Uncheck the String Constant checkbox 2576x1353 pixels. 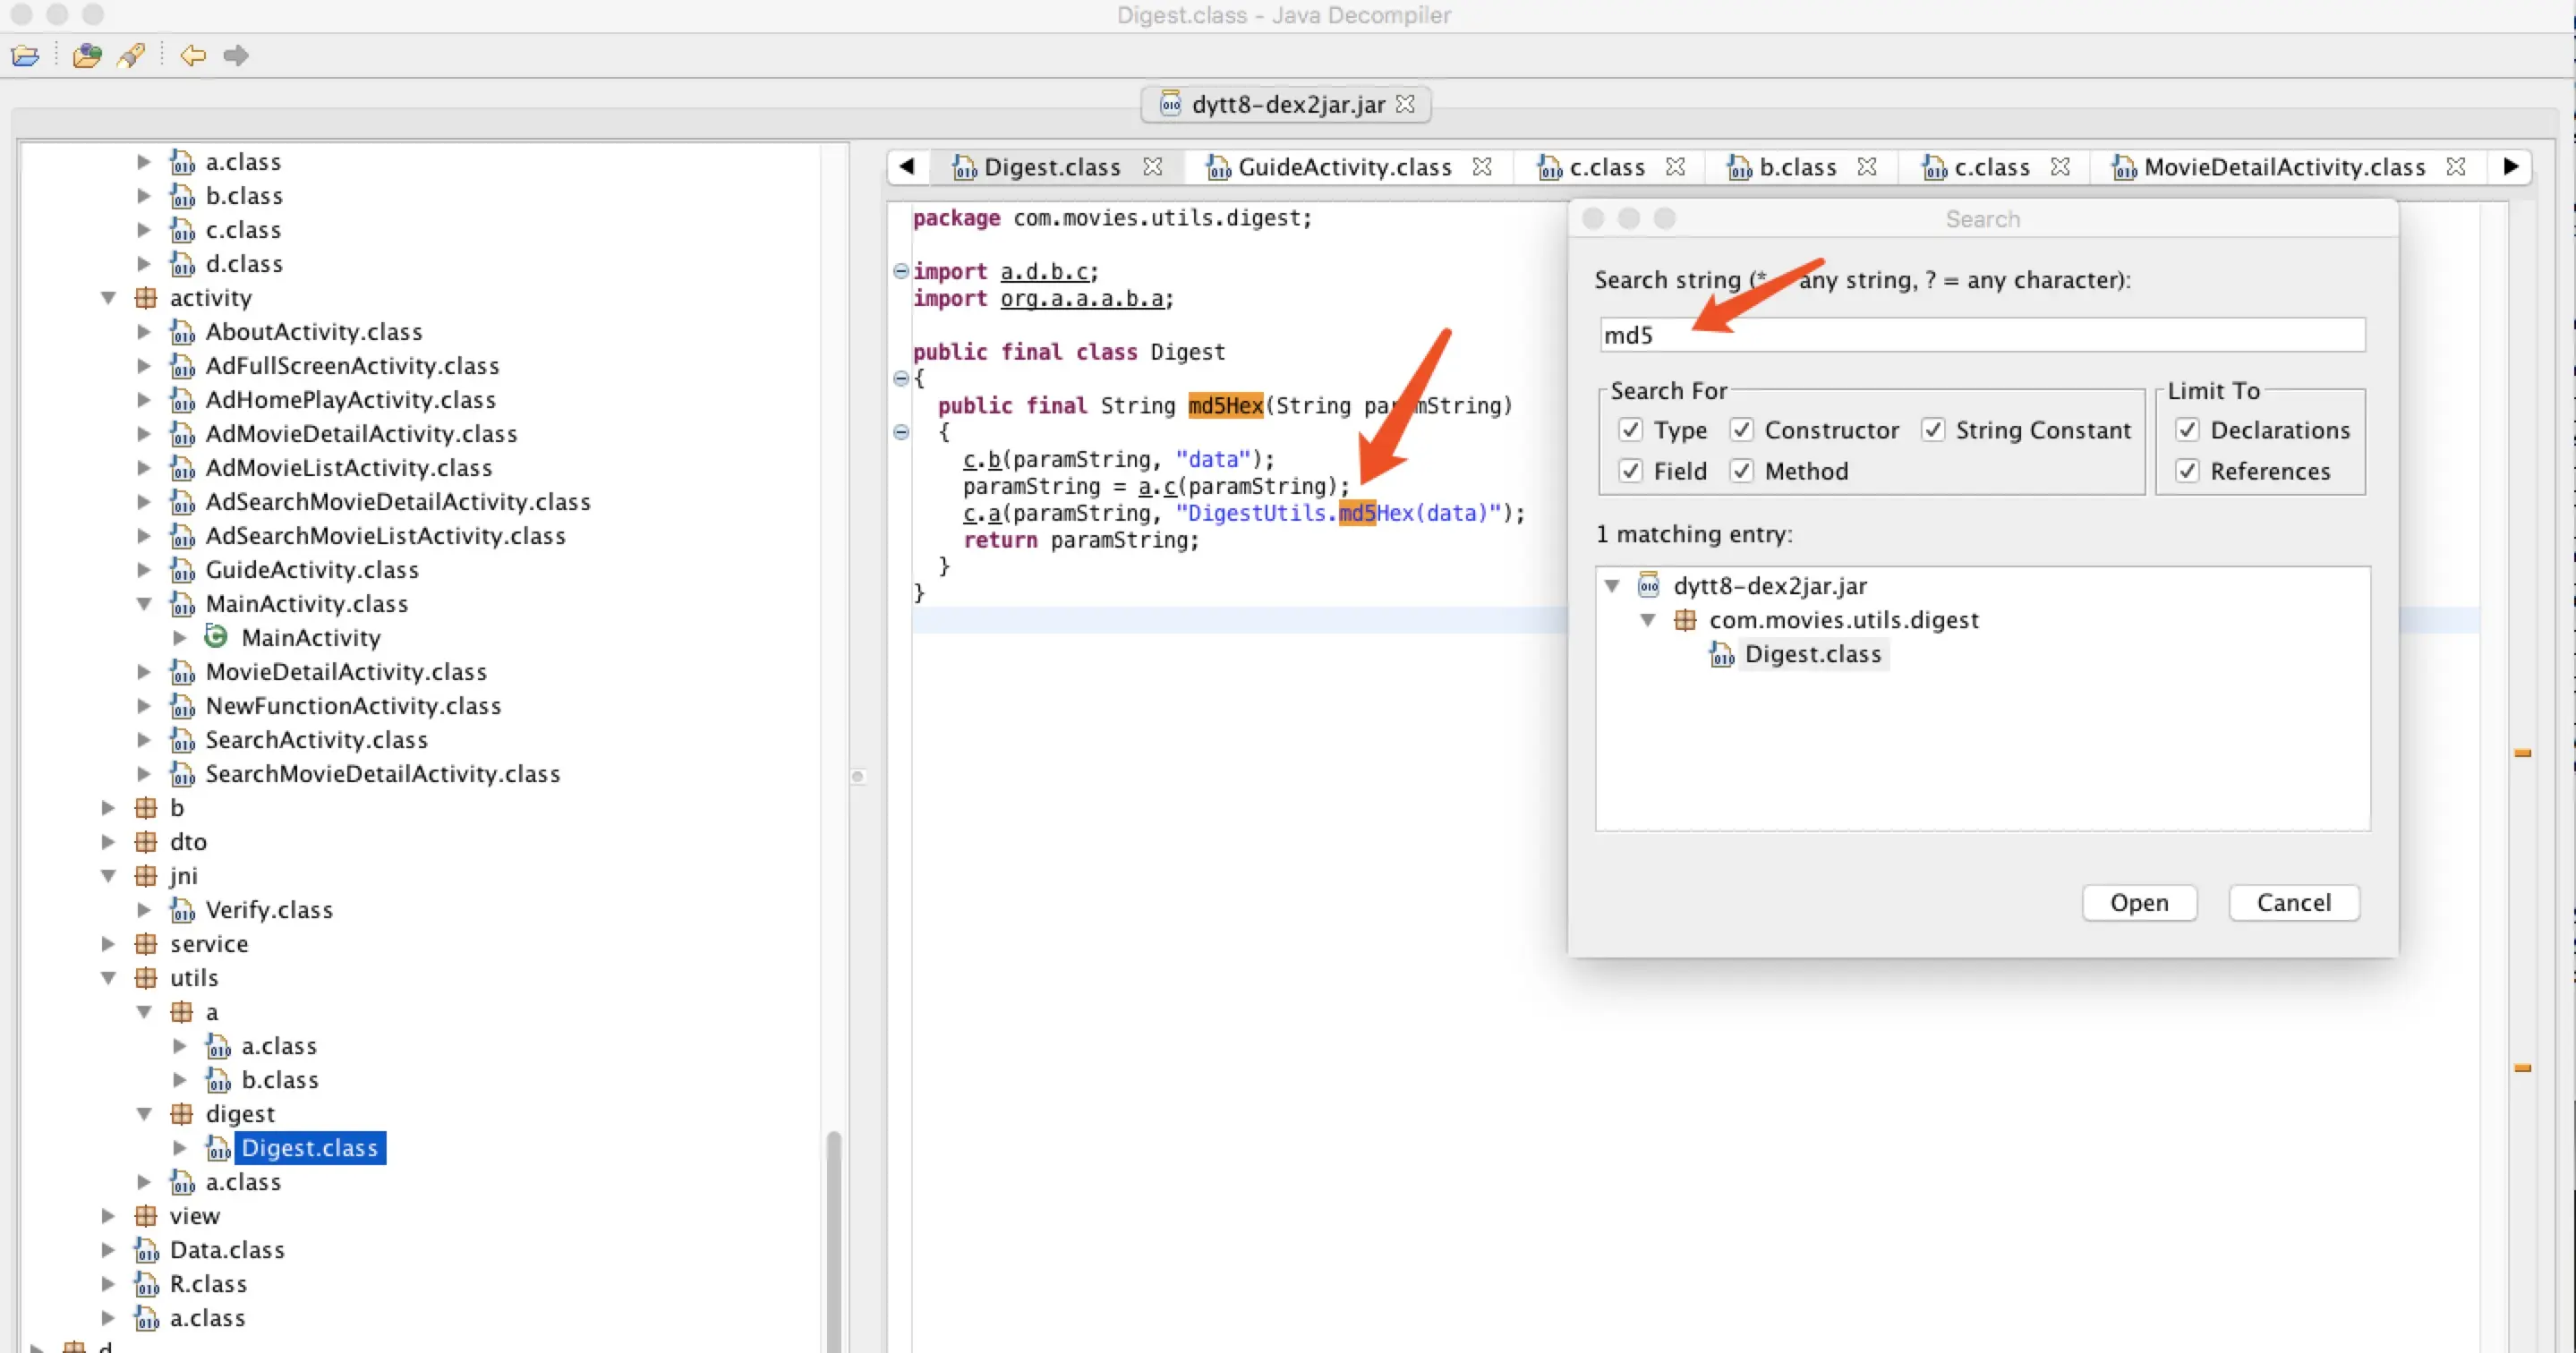point(1933,430)
